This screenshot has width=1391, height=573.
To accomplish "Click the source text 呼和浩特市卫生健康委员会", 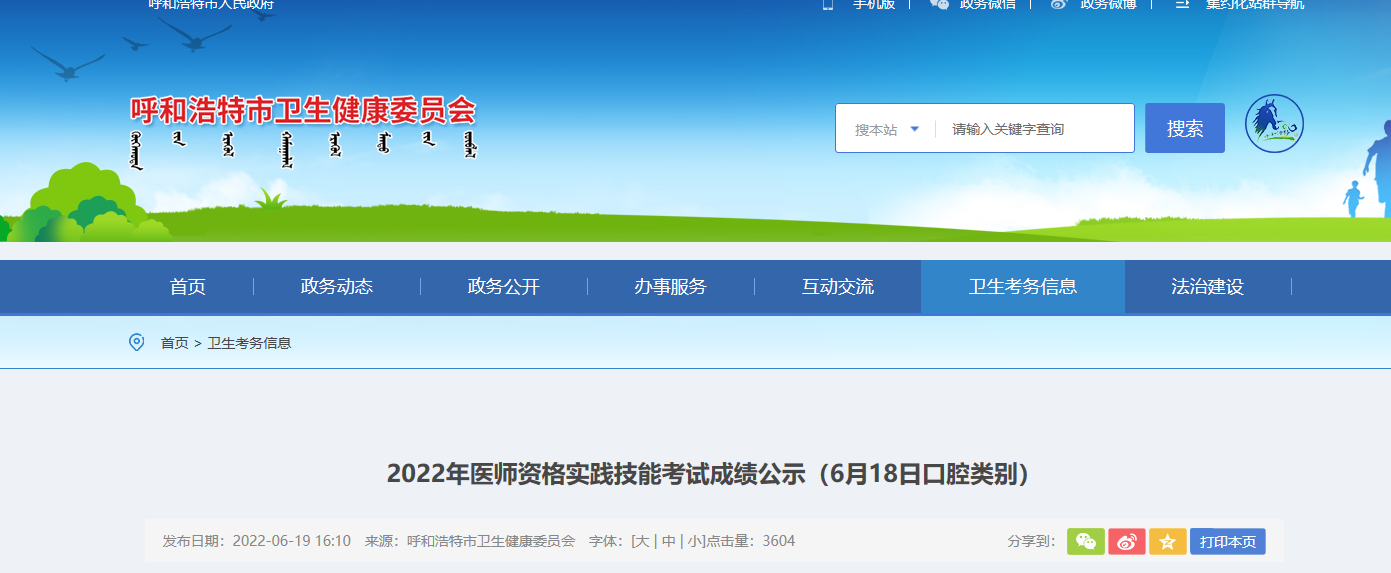I will pyautogui.click(x=491, y=541).
